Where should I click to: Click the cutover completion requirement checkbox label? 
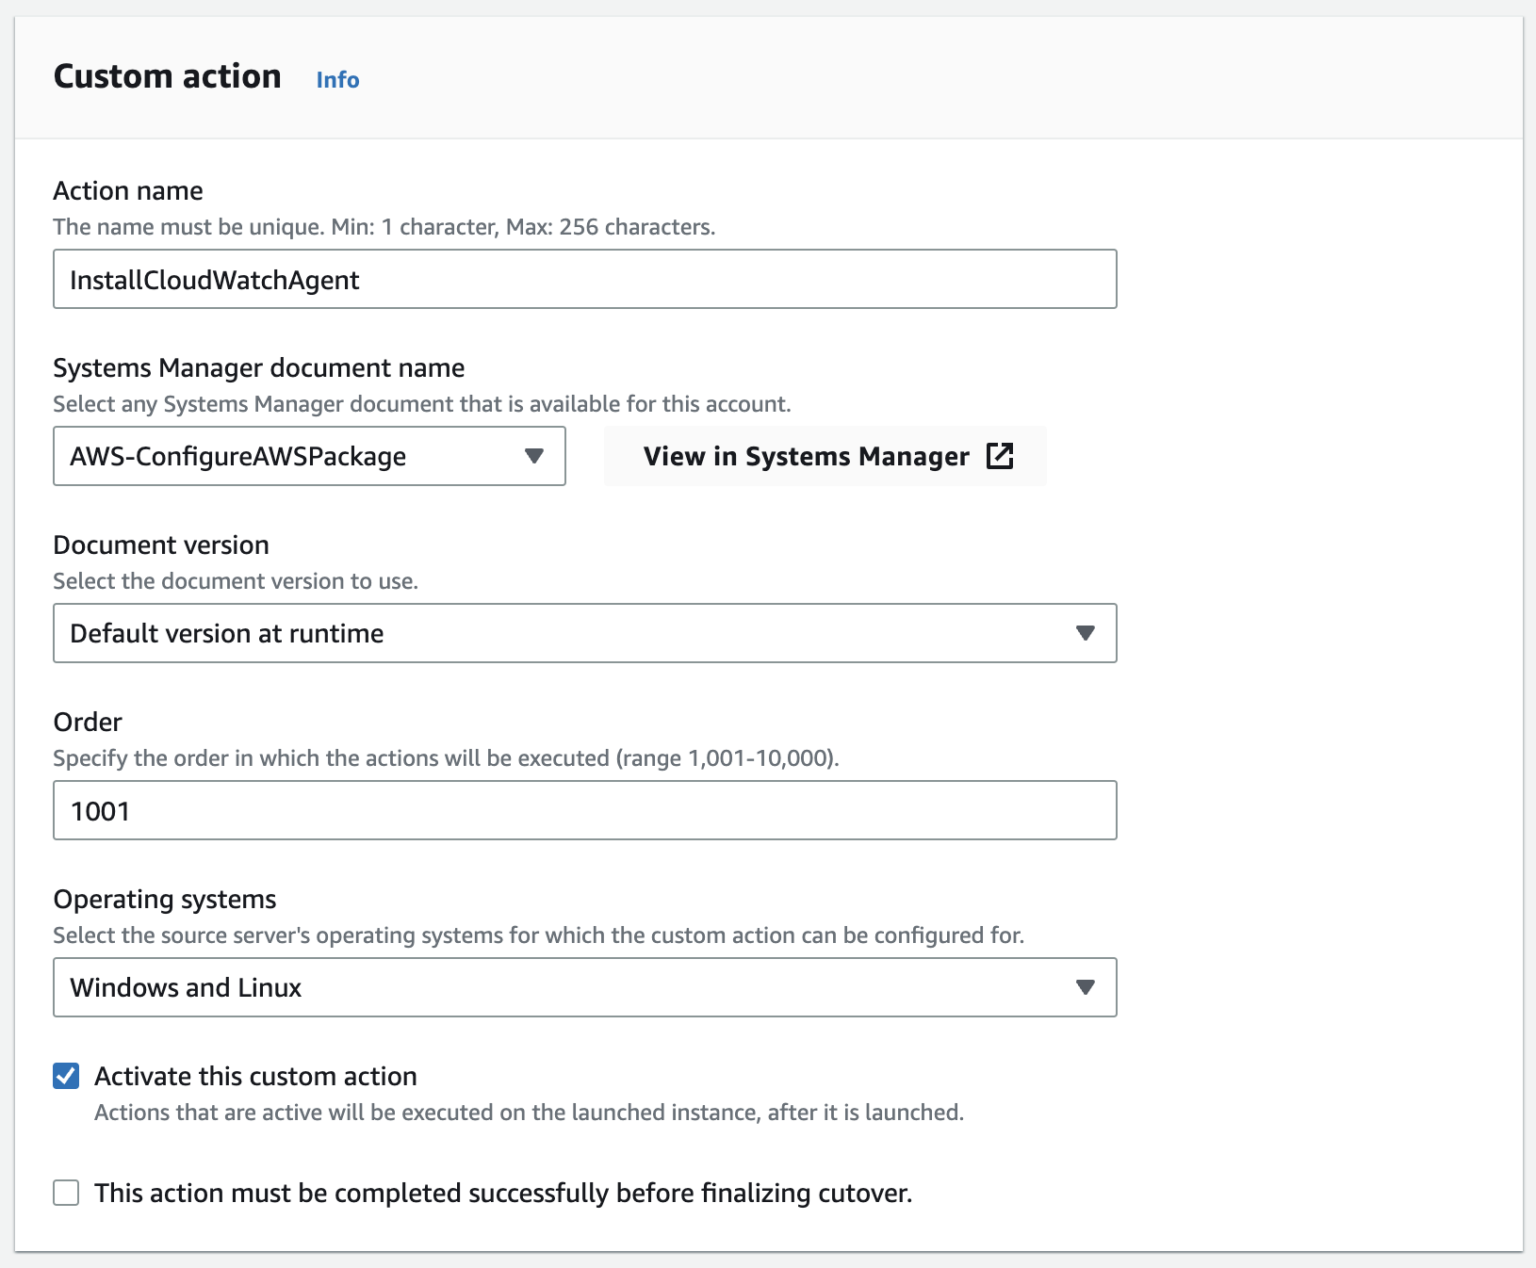504,1192
